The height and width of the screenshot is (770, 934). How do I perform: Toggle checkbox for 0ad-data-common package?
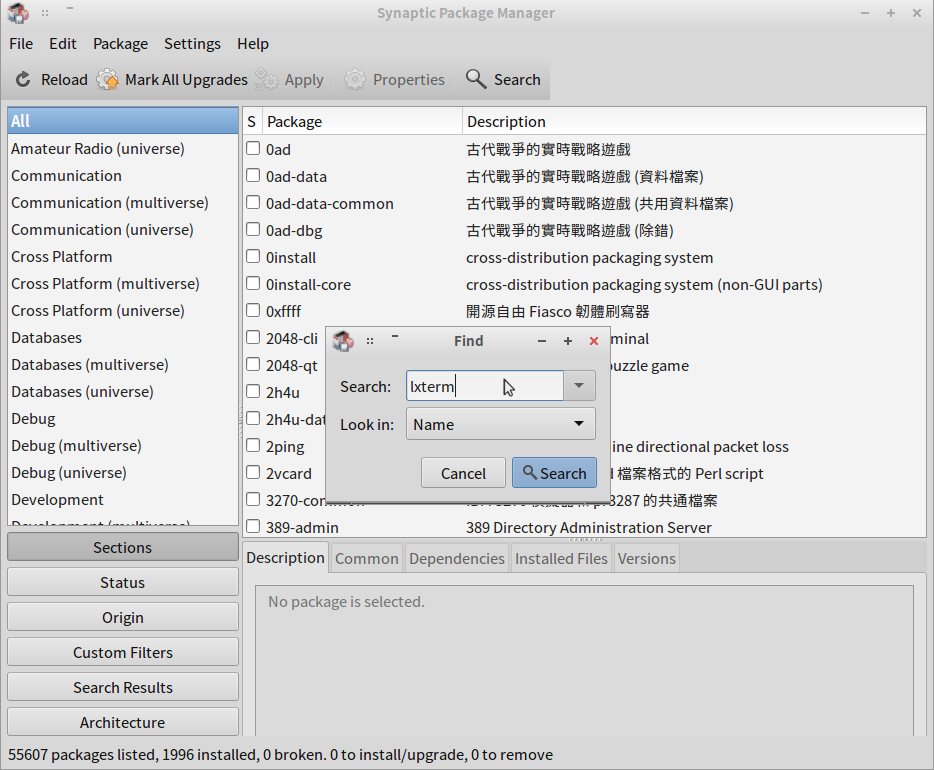pyautogui.click(x=253, y=202)
